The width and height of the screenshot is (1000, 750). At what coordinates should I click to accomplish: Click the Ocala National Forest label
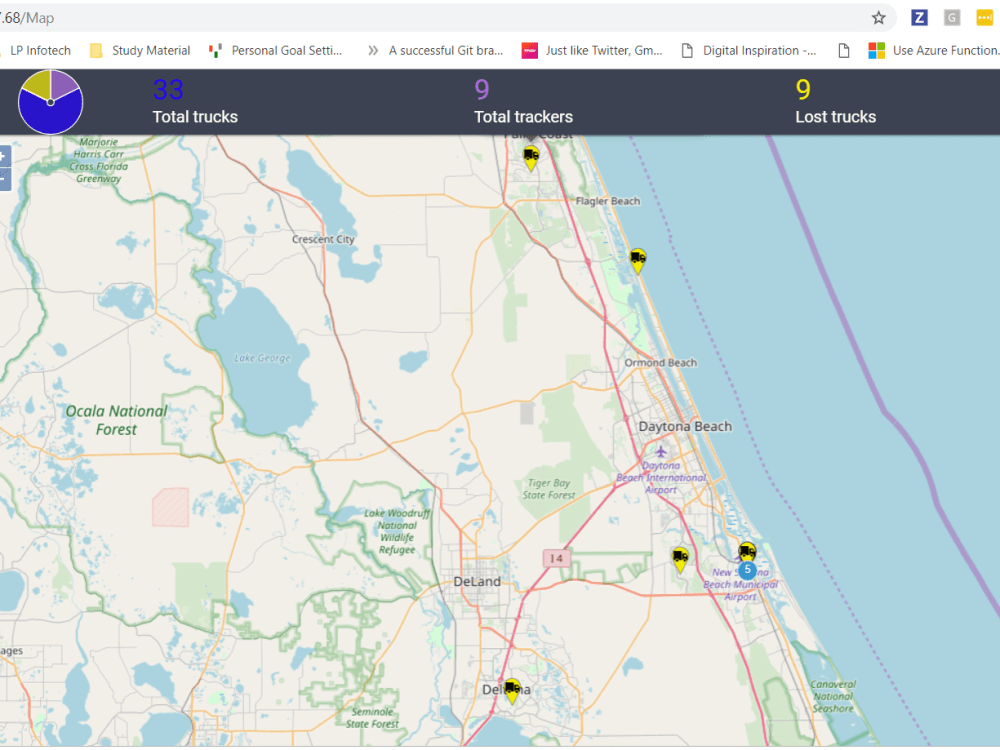117,420
